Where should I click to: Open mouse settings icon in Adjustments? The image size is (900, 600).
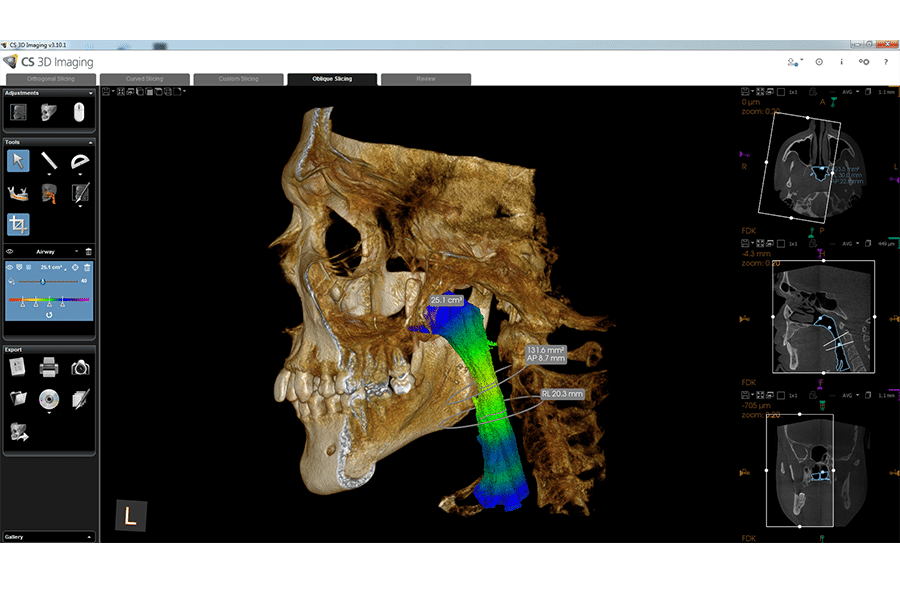(x=79, y=112)
